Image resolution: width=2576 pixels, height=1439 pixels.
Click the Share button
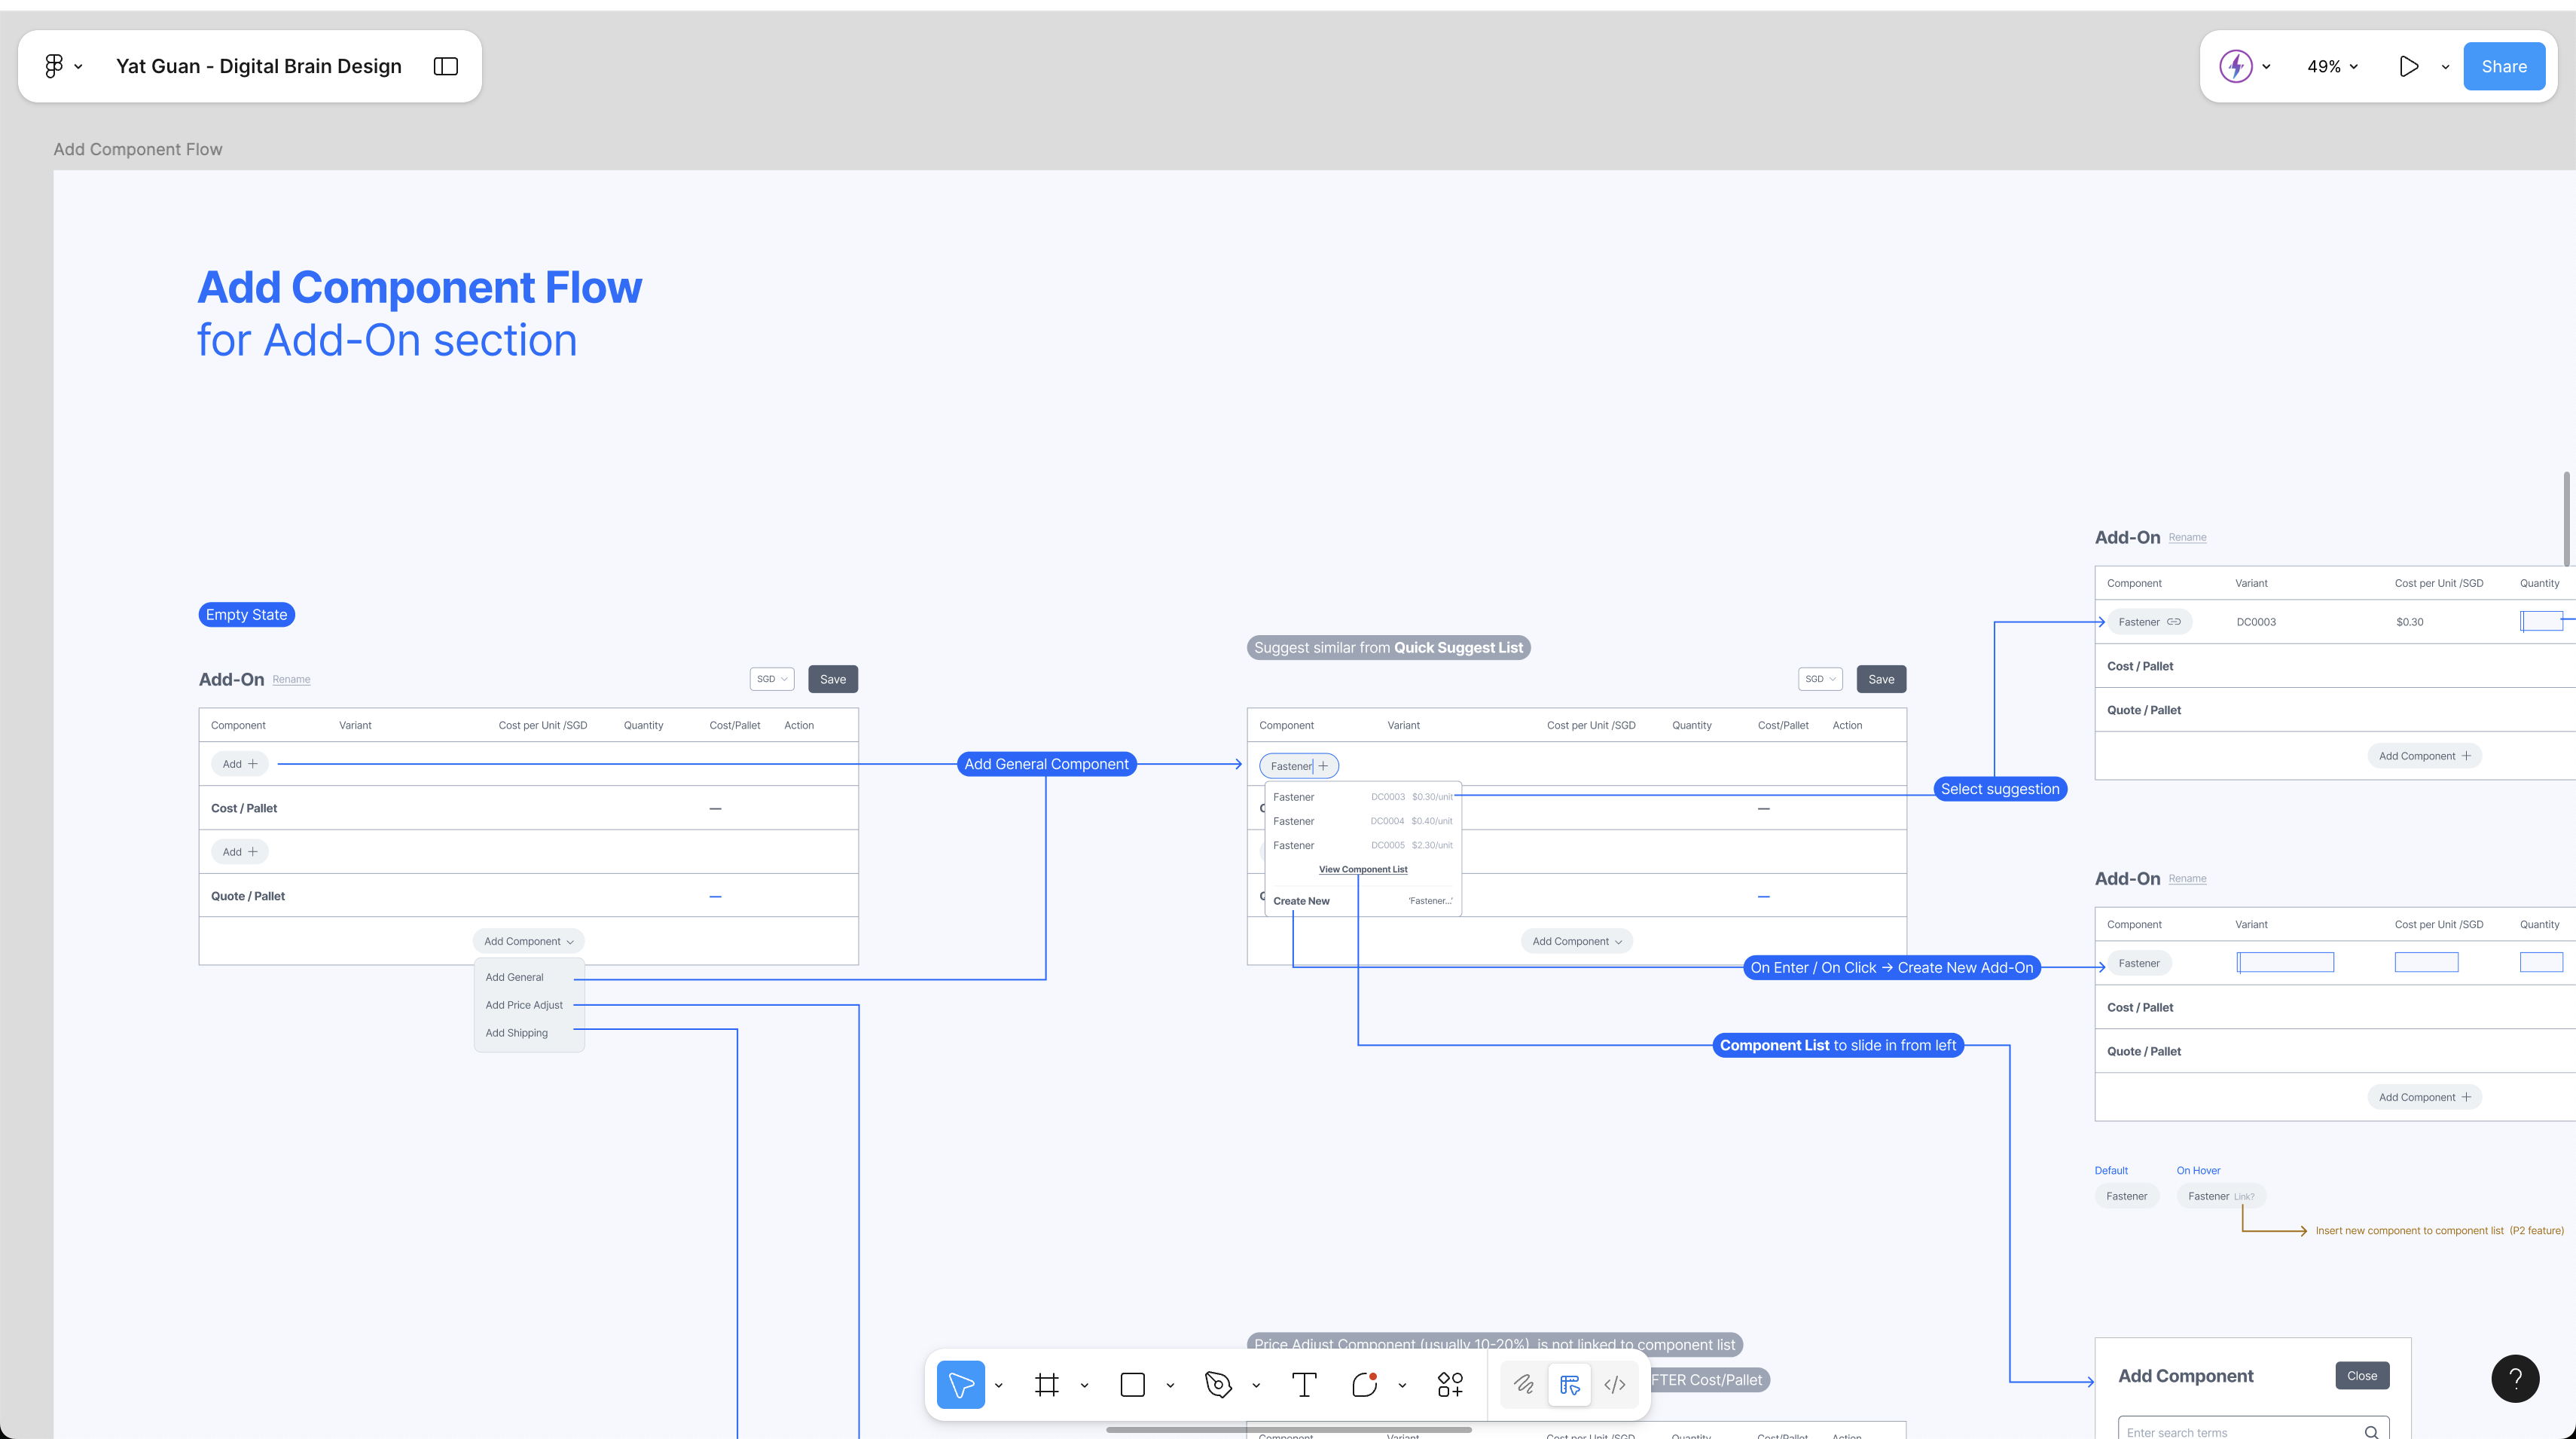pos(2504,66)
